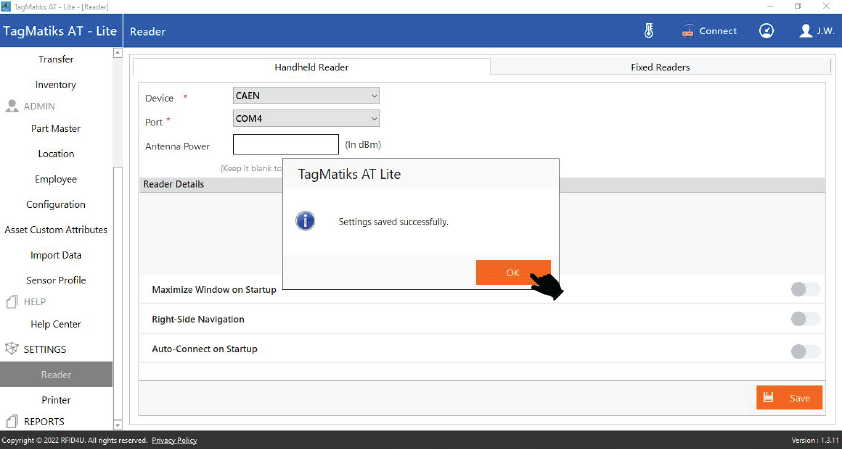Click the Antenna Power input field
Image resolution: width=842 pixels, height=449 pixels.
[285, 145]
